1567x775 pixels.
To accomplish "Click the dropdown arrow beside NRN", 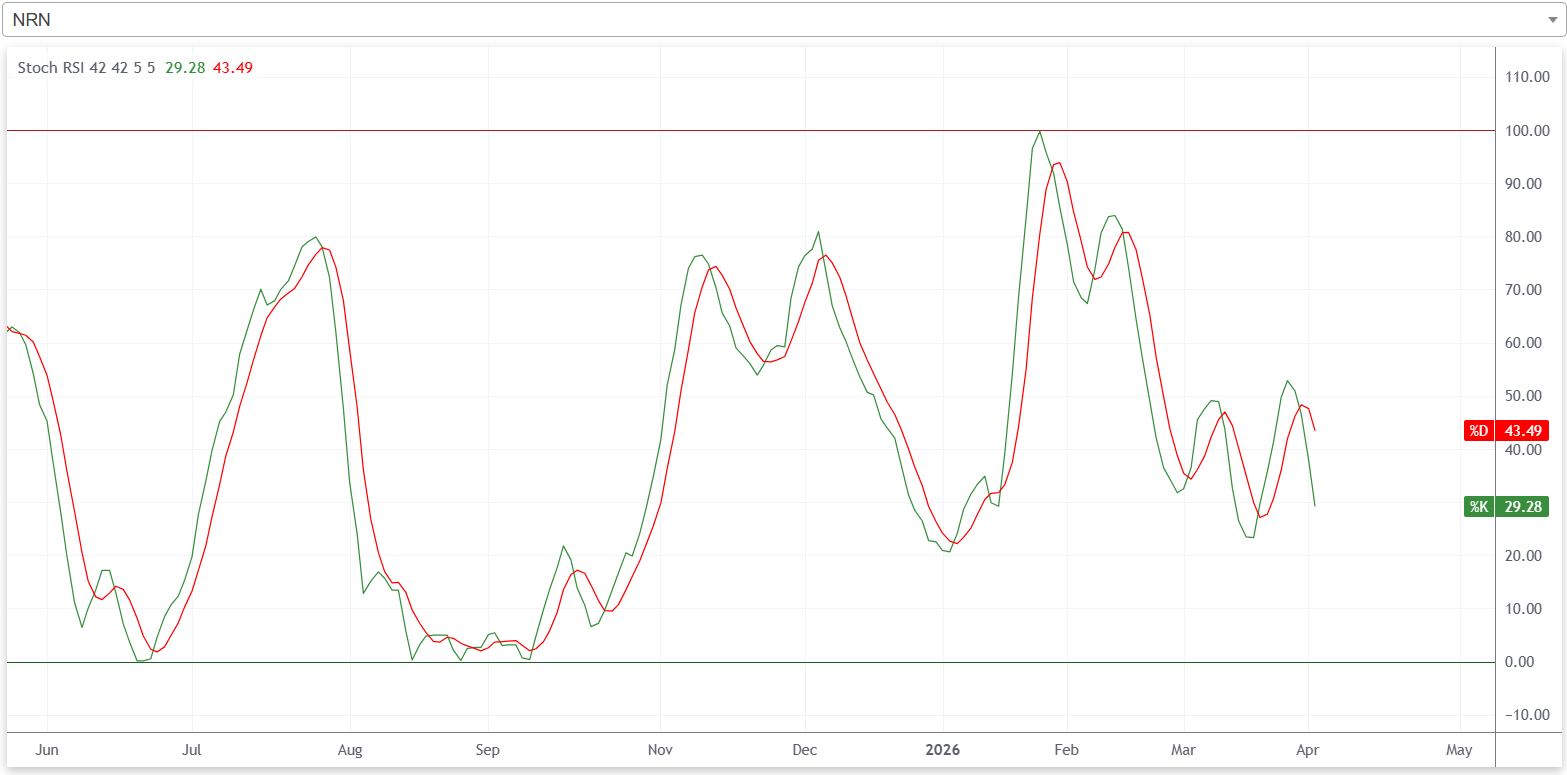I will 1551,19.
